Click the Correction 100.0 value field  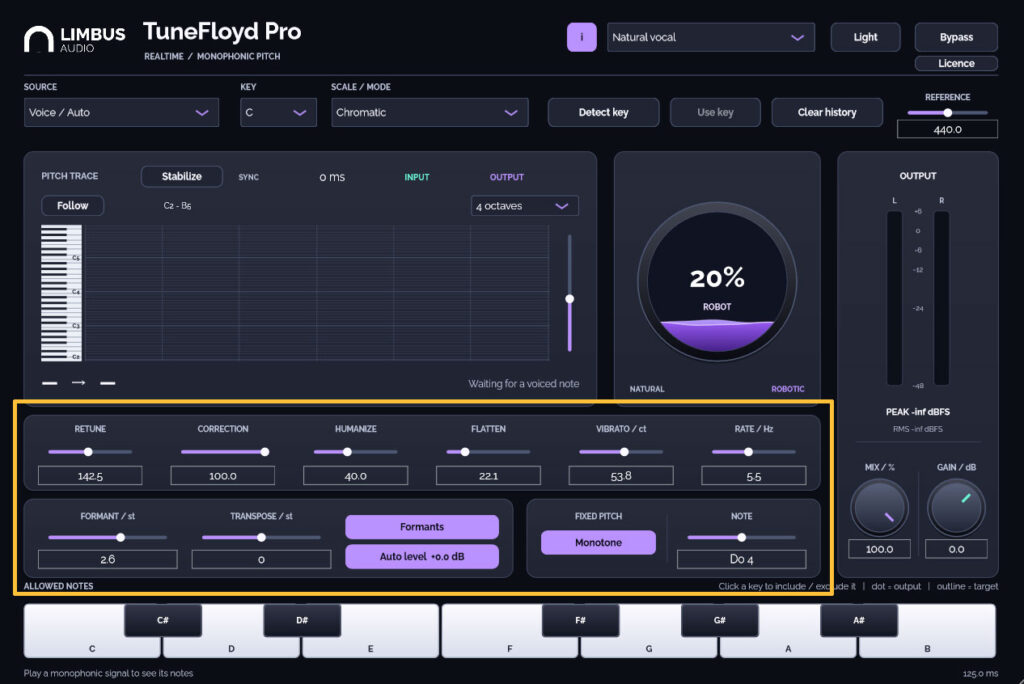click(223, 476)
